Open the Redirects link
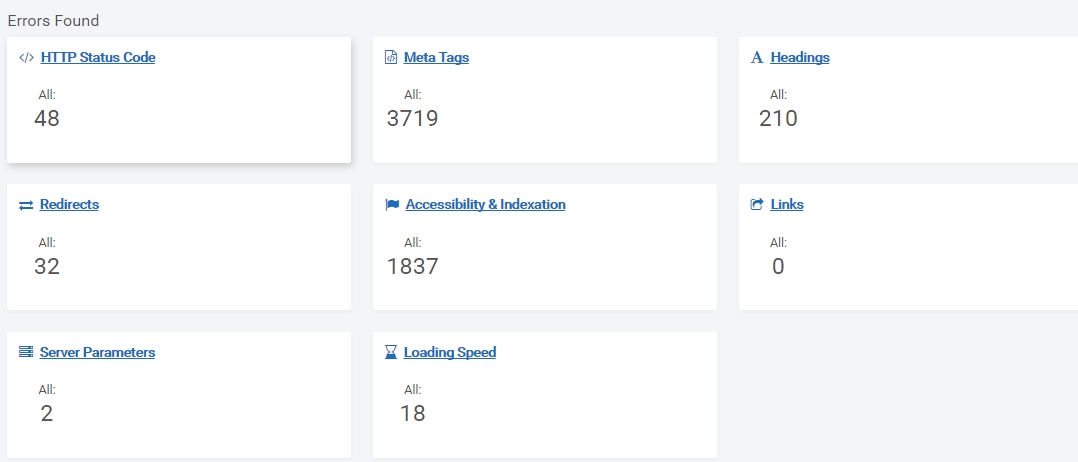The width and height of the screenshot is (1078, 462). tap(69, 205)
